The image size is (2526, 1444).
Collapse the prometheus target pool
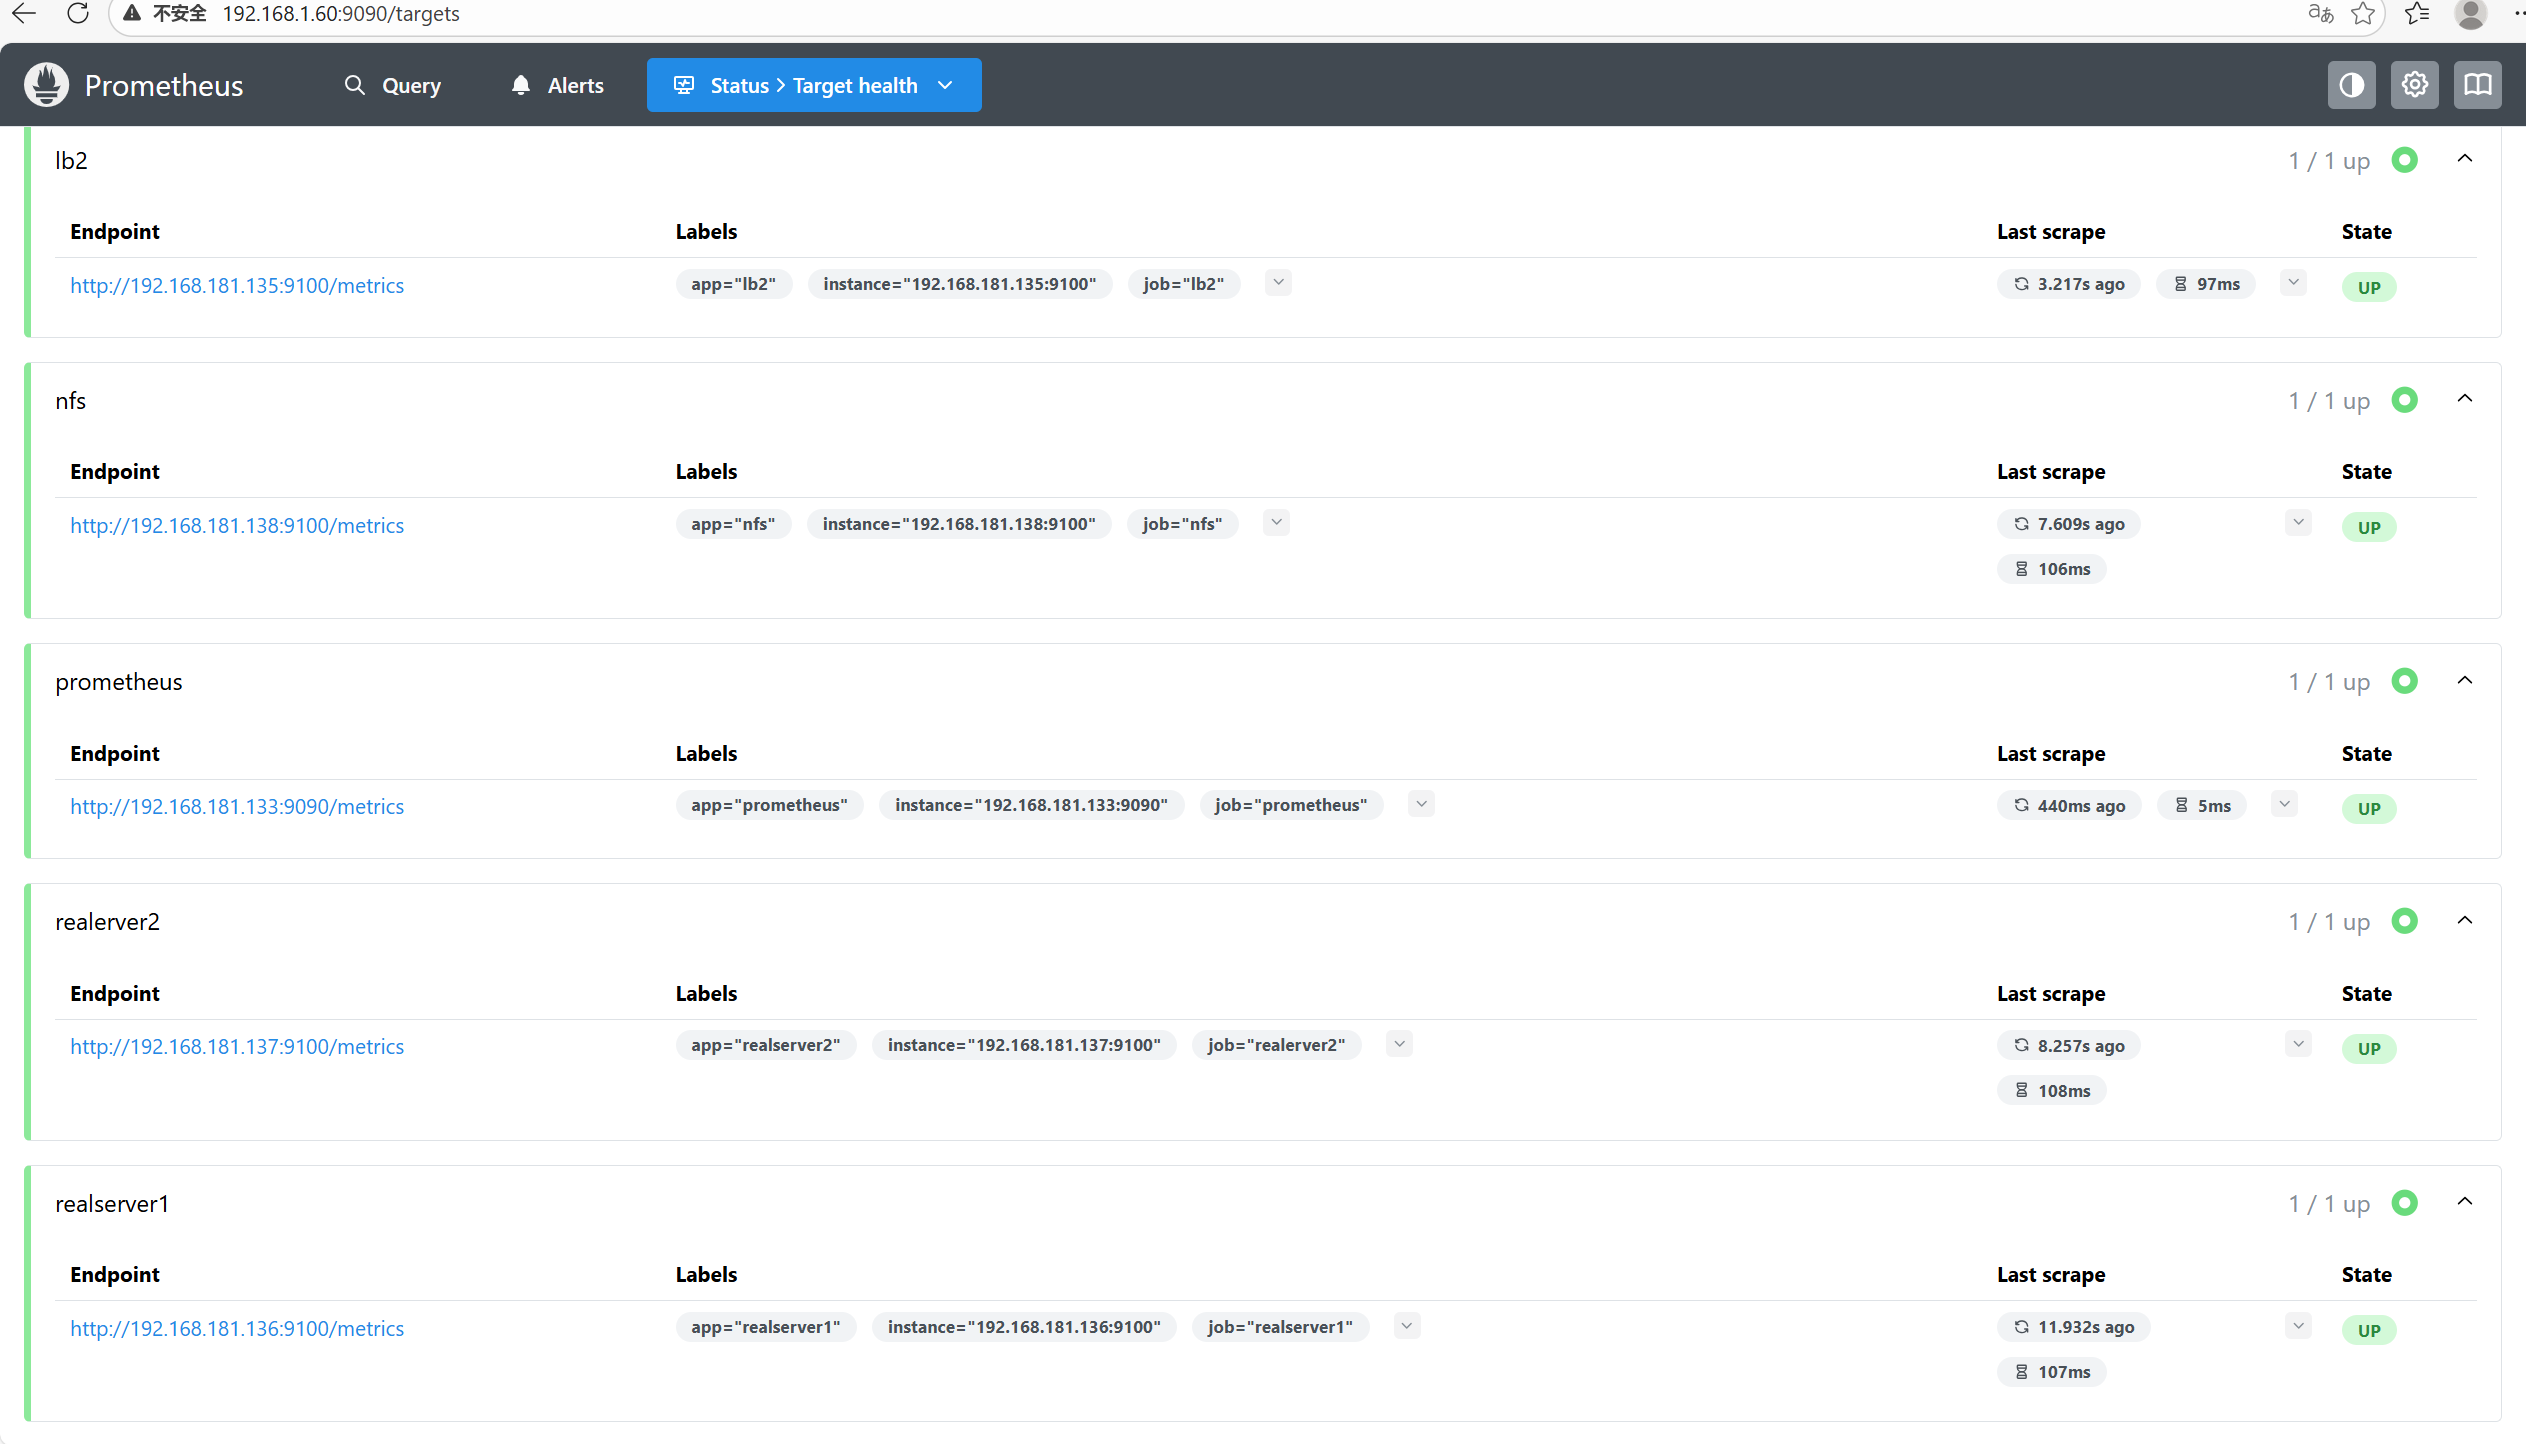pyautogui.click(x=2464, y=681)
